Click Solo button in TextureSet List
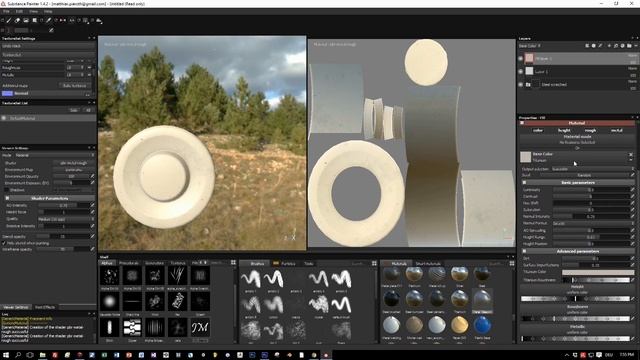 click(x=74, y=110)
